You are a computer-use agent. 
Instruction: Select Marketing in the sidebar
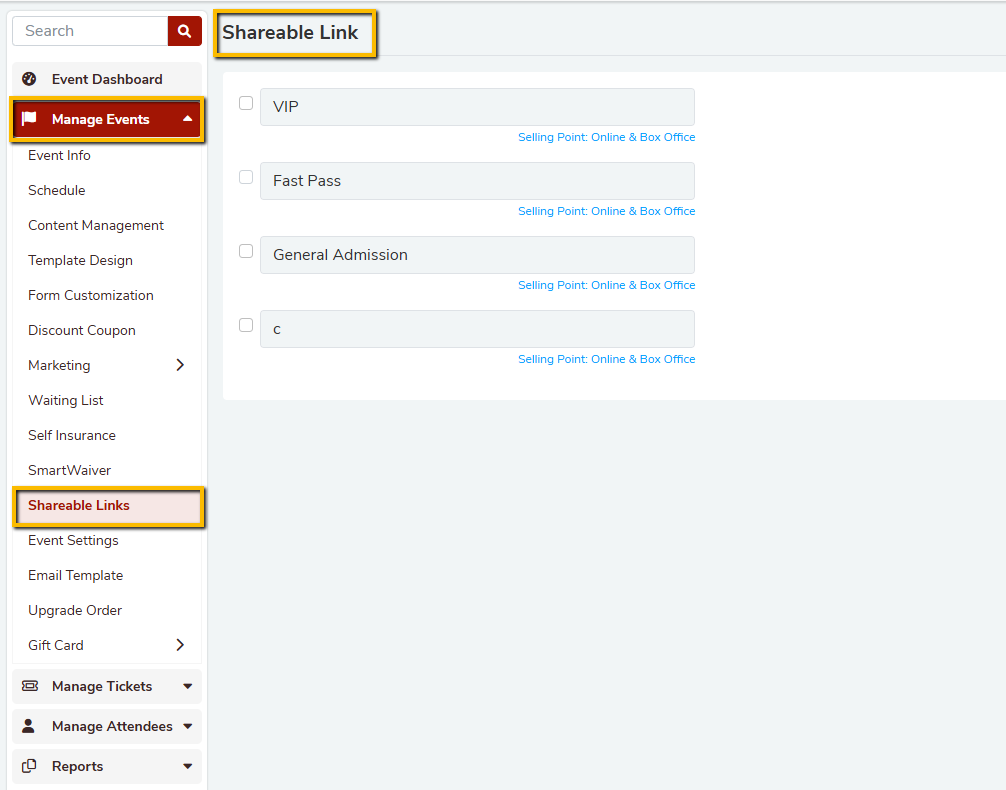coord(59,365)
